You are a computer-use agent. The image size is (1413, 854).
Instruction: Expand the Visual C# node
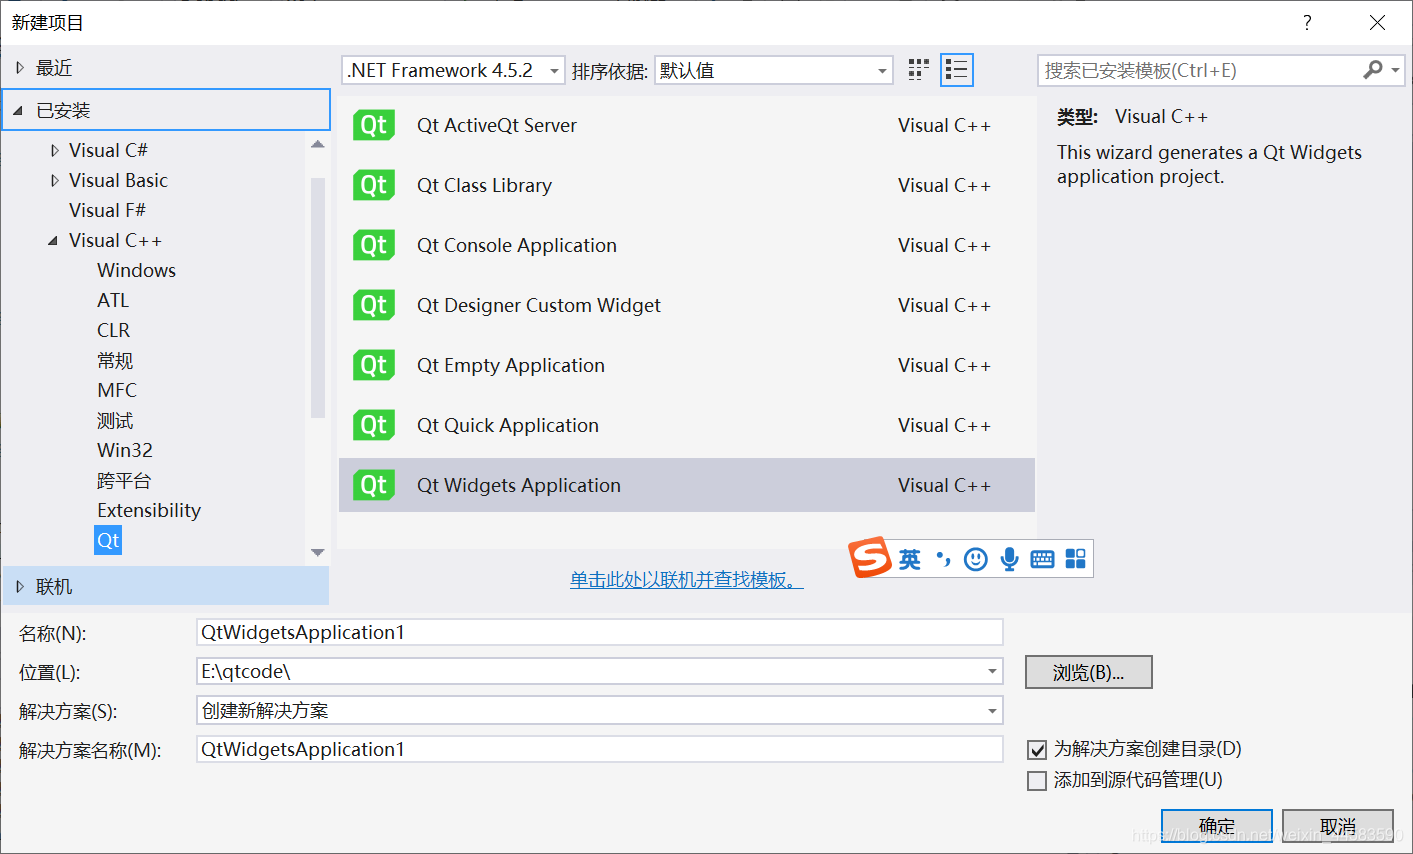55,150
